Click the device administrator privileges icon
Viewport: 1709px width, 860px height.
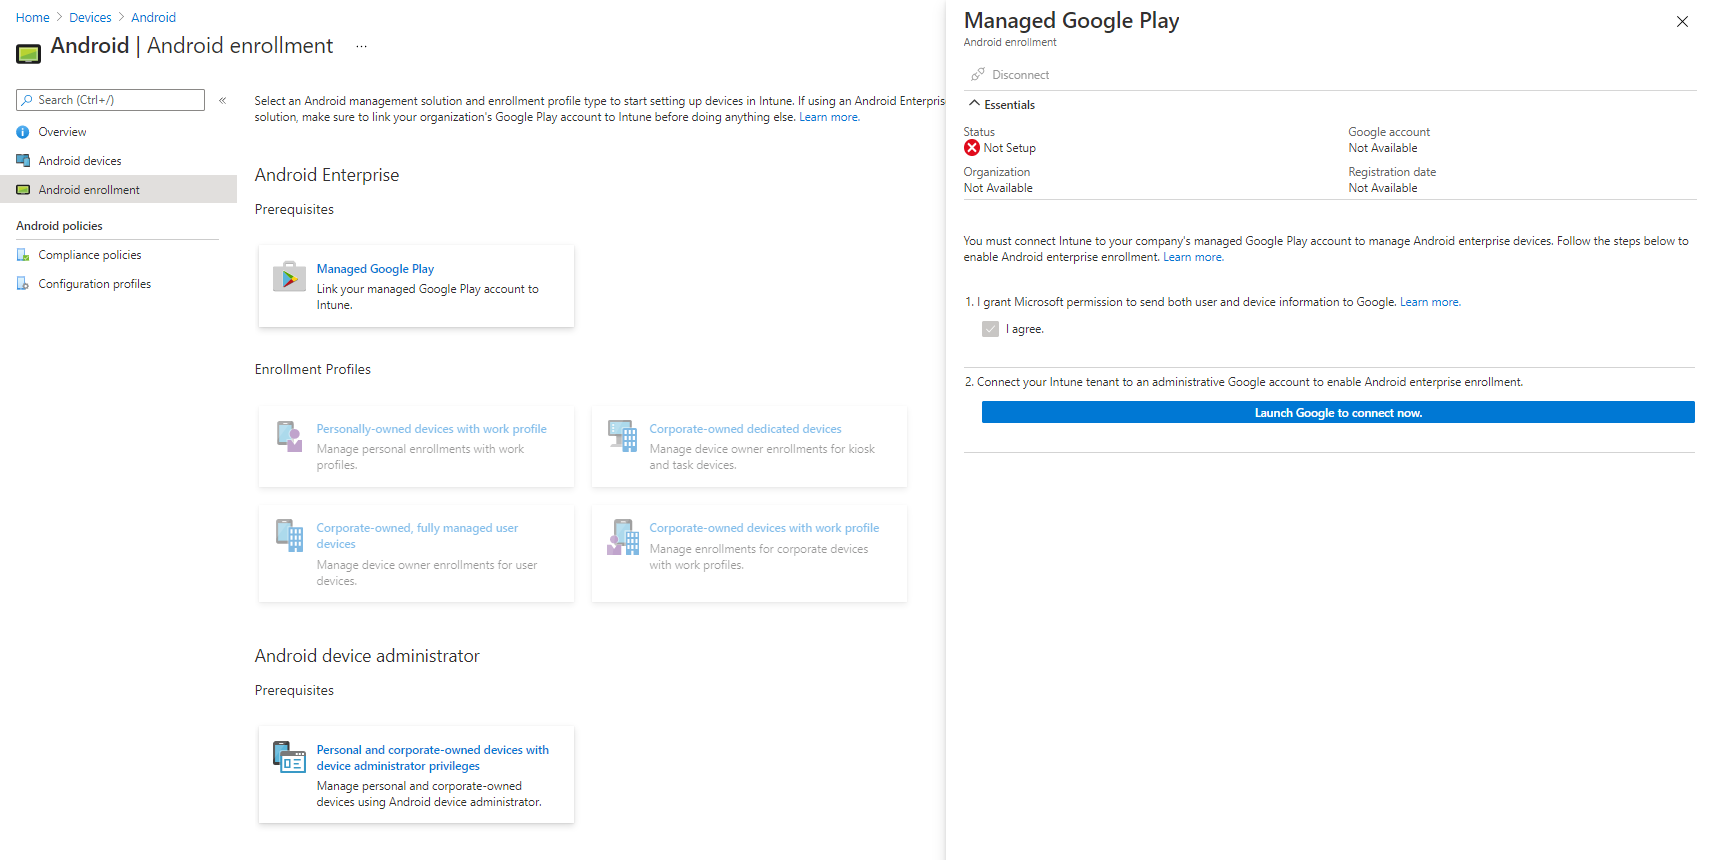289,758
